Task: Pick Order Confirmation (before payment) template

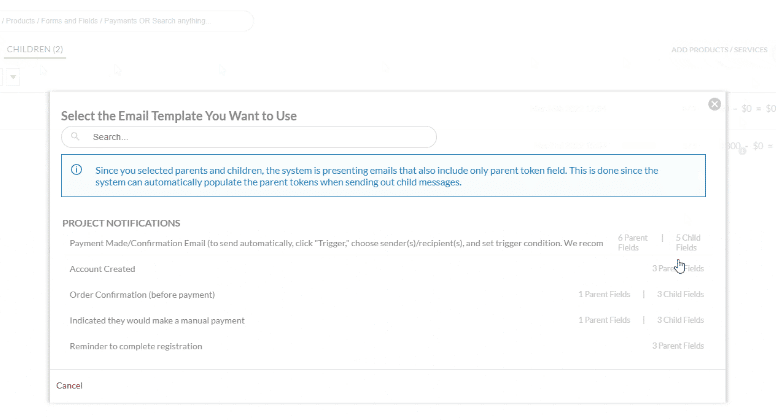Action: pyautogui.click(x=142, y=295)
